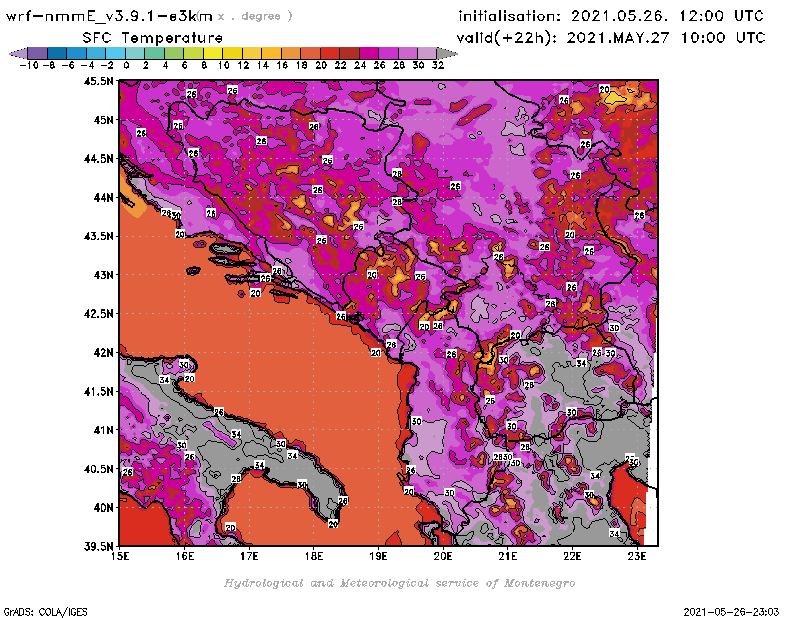Image resolution: width=800 pixels, height=618 pixels.
Task: Pick the yellow 8 to 10 legend swatch
Action: pyautogui.click(x=213, y=53)
